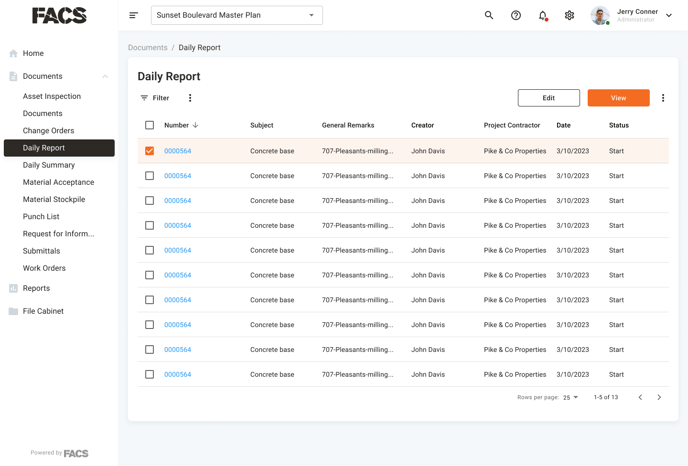
Task: Open Punch List in the sidebar
Action: point(41,216)
